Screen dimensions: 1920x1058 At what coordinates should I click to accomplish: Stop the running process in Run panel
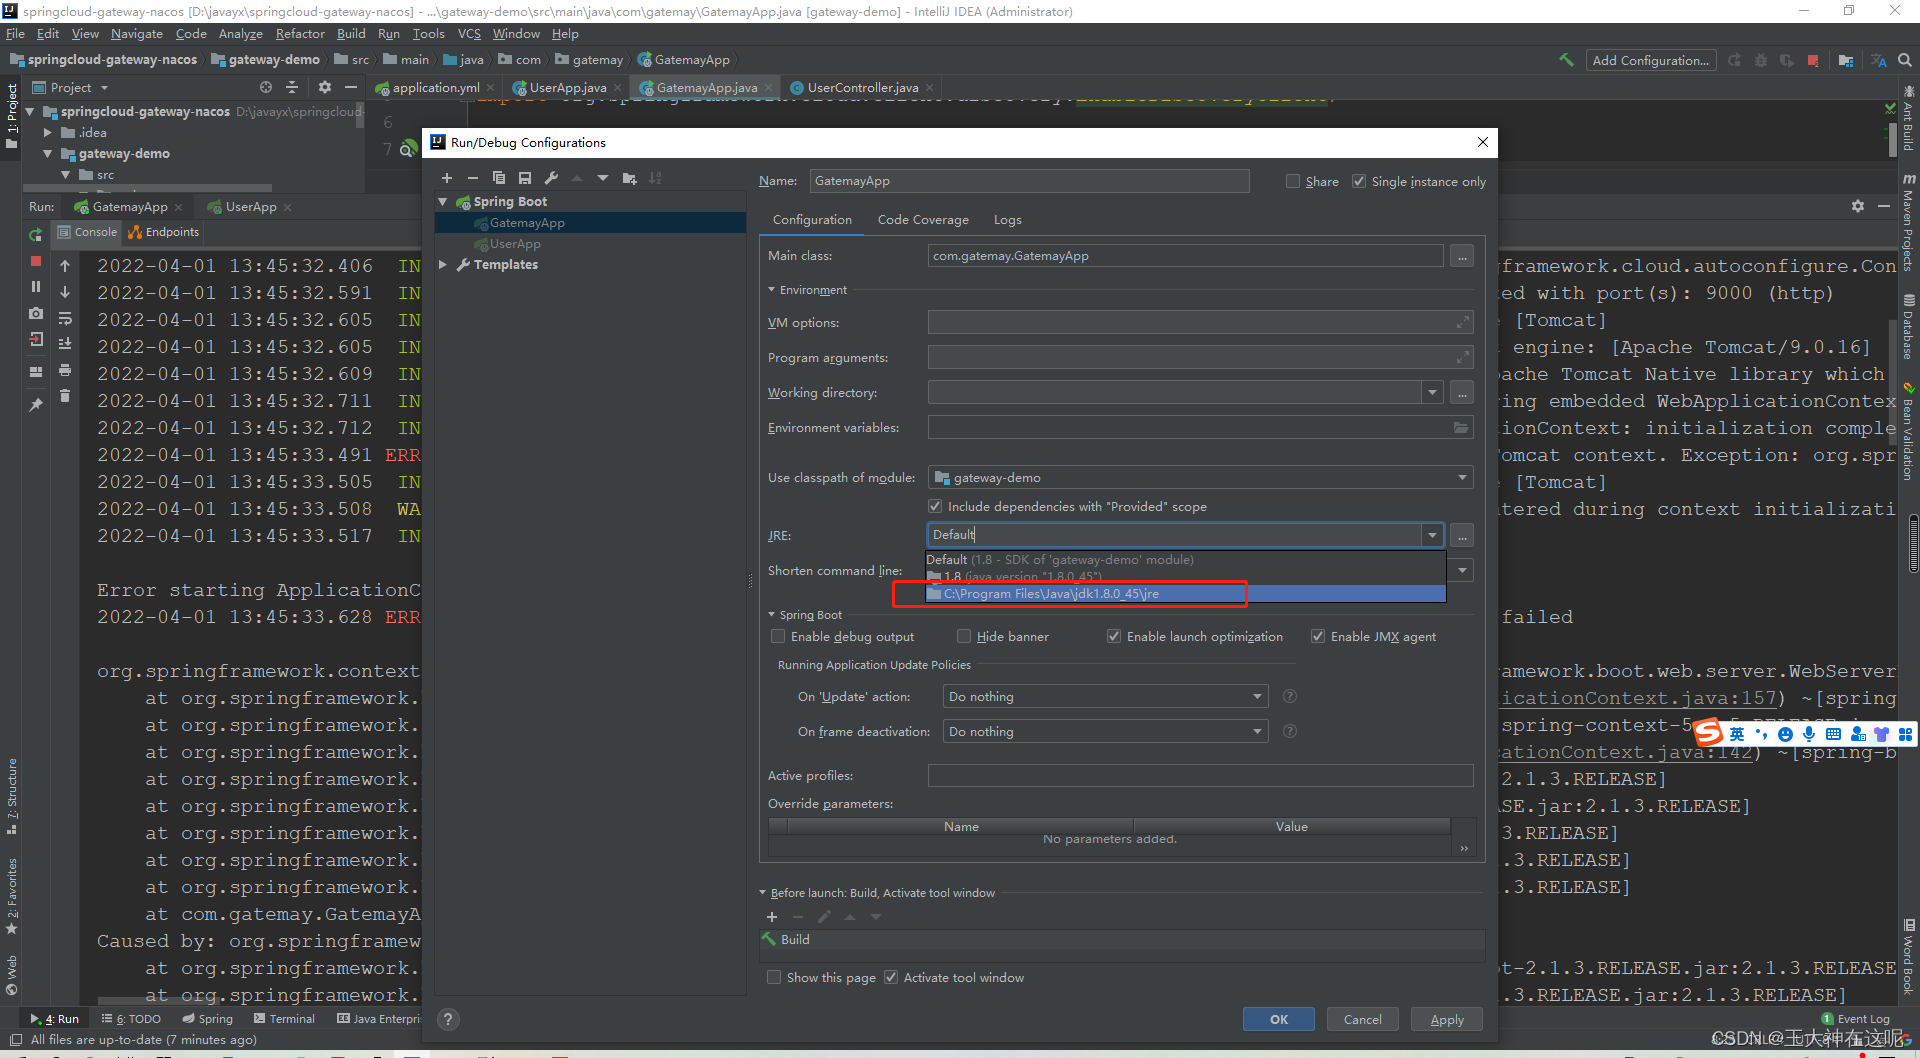(35, 261)
